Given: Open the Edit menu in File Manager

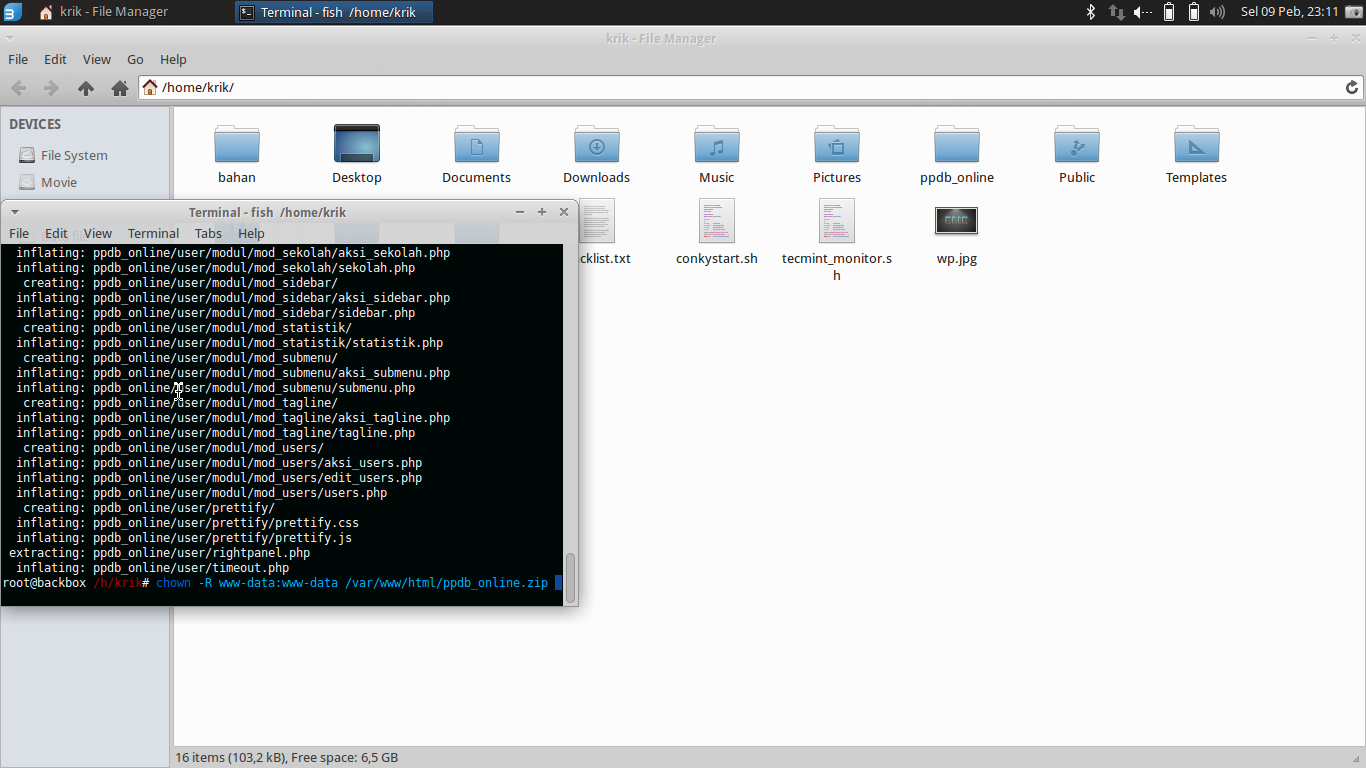Looking at the screenshot, I should [x=55, y=60].
